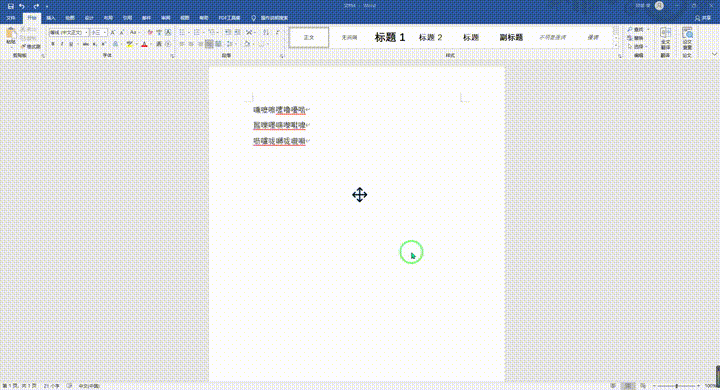Apply the 正文 (Normal) style
The width and height of the screenshot is (720, 390).
tap(309, 37)
